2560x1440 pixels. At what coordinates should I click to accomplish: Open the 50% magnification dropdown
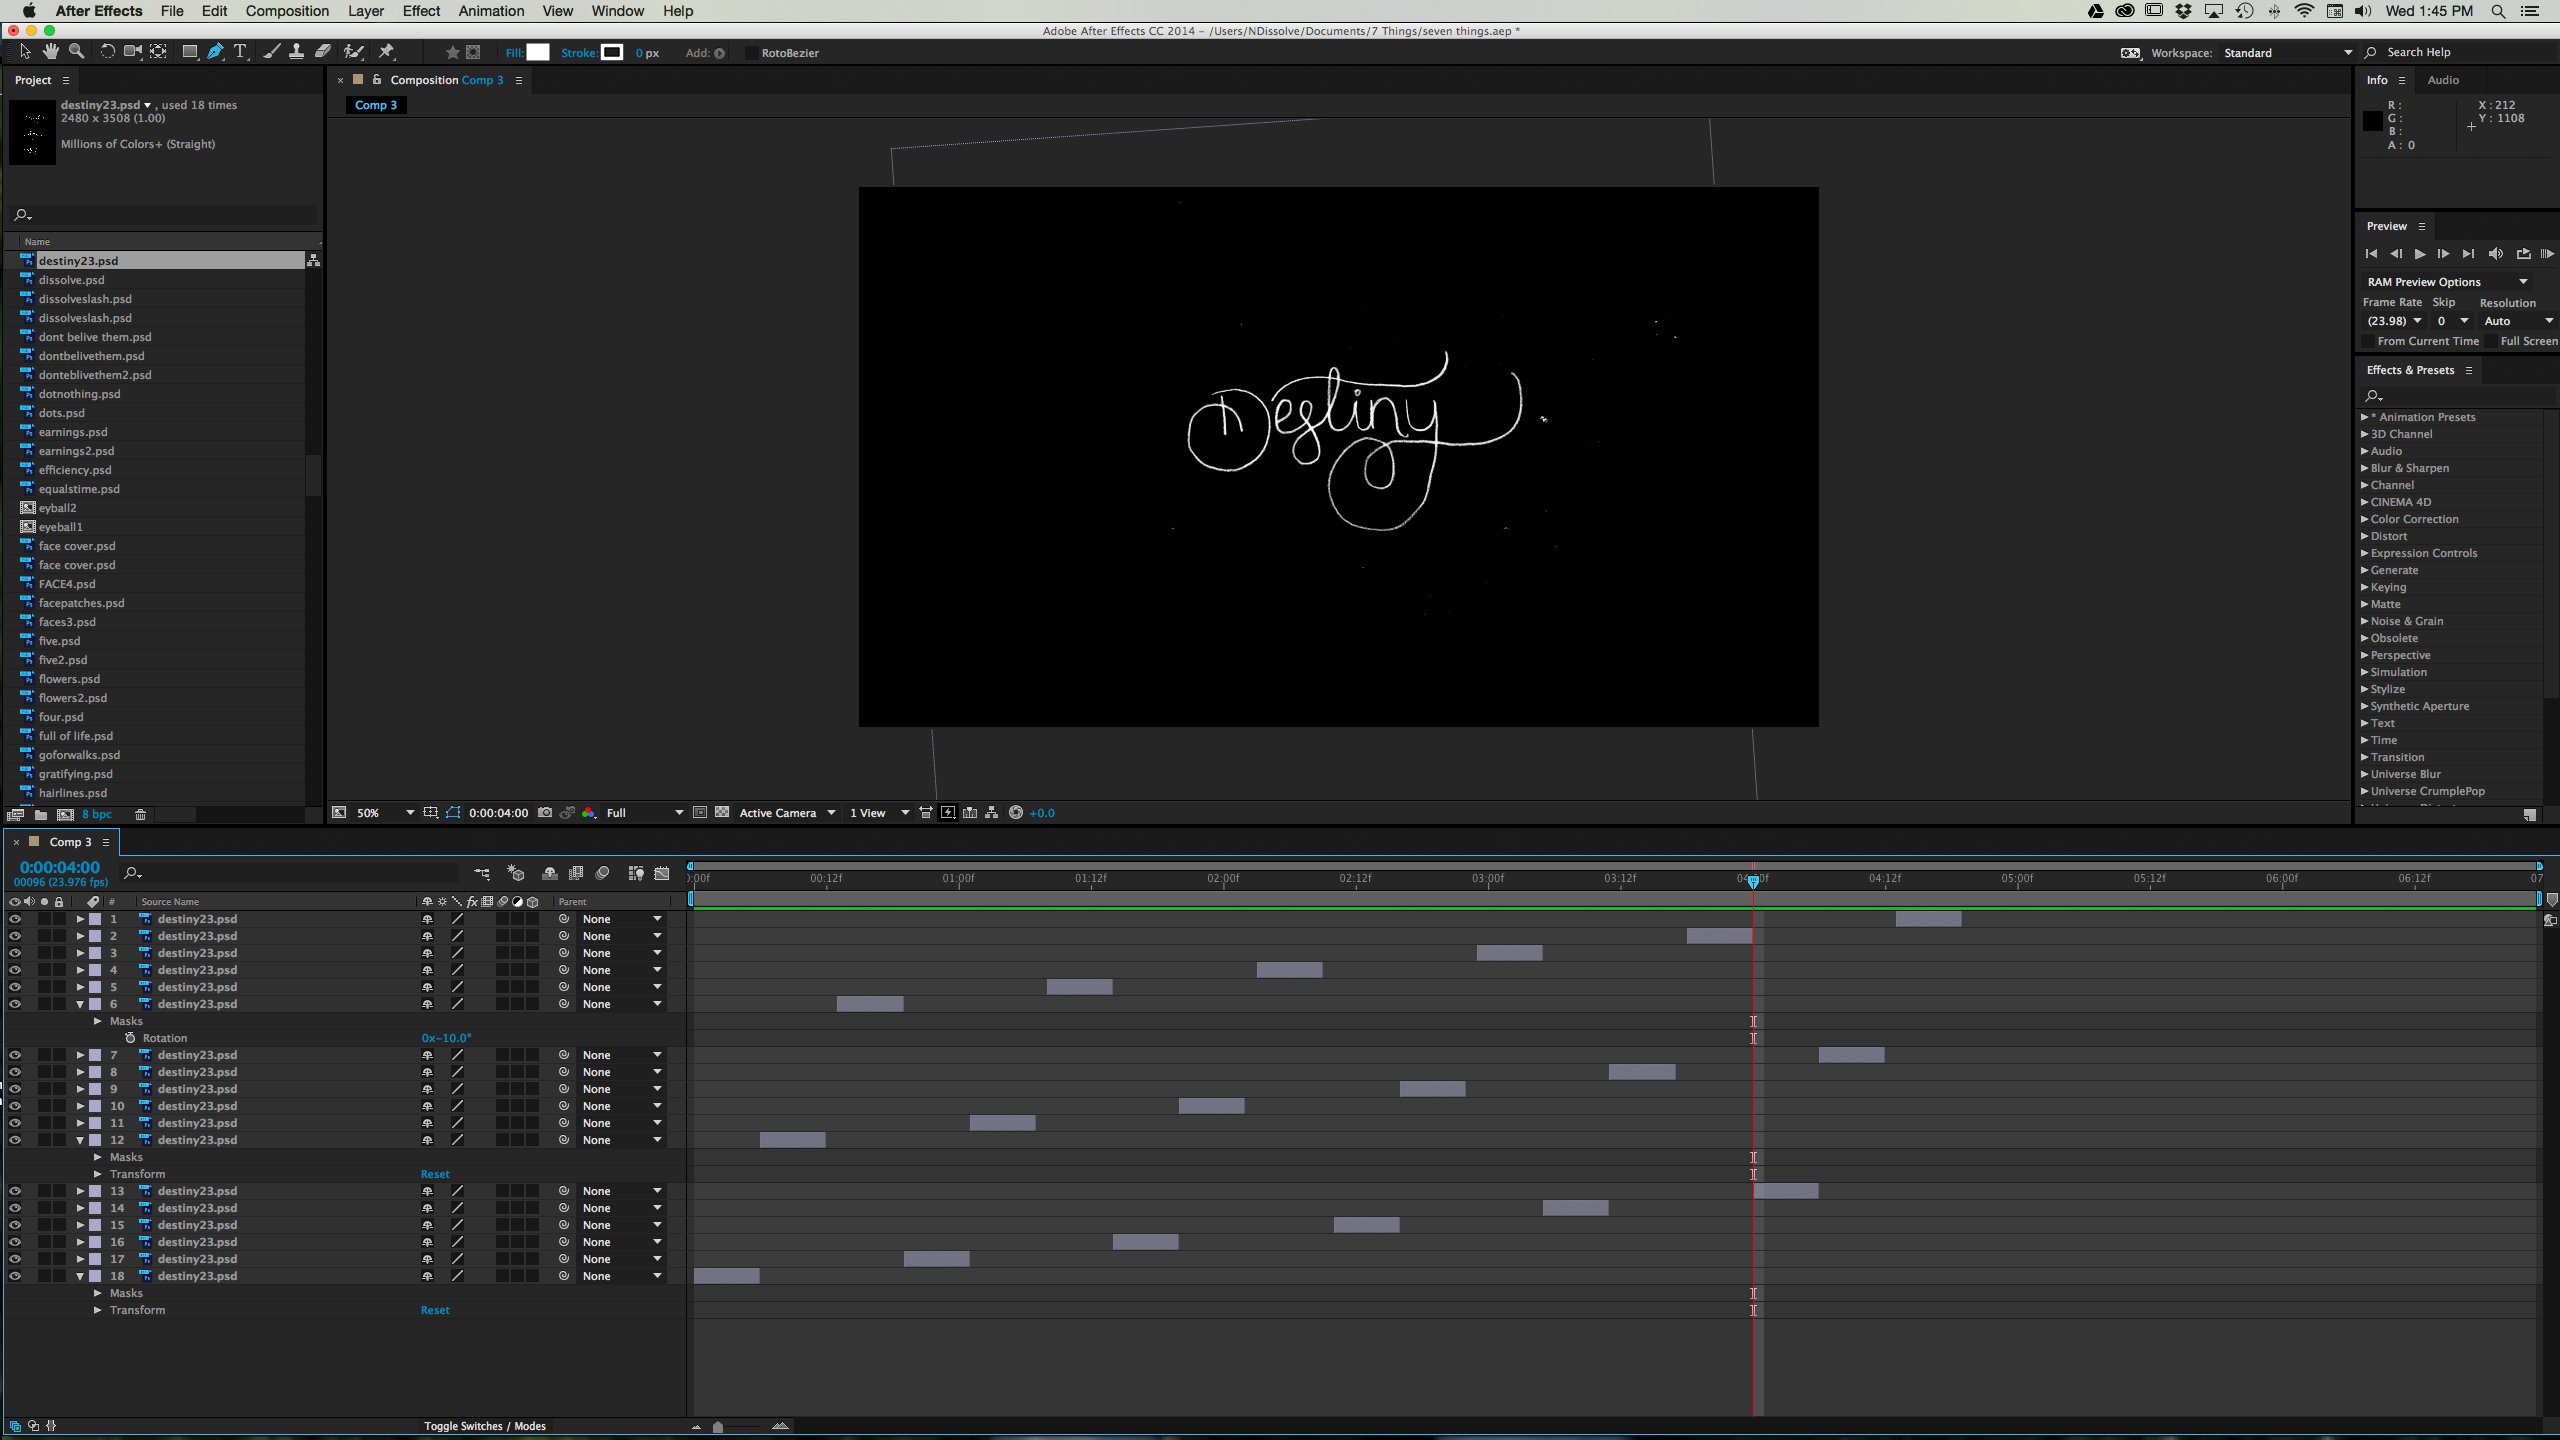pyautogui.click(x=385, y=813)
